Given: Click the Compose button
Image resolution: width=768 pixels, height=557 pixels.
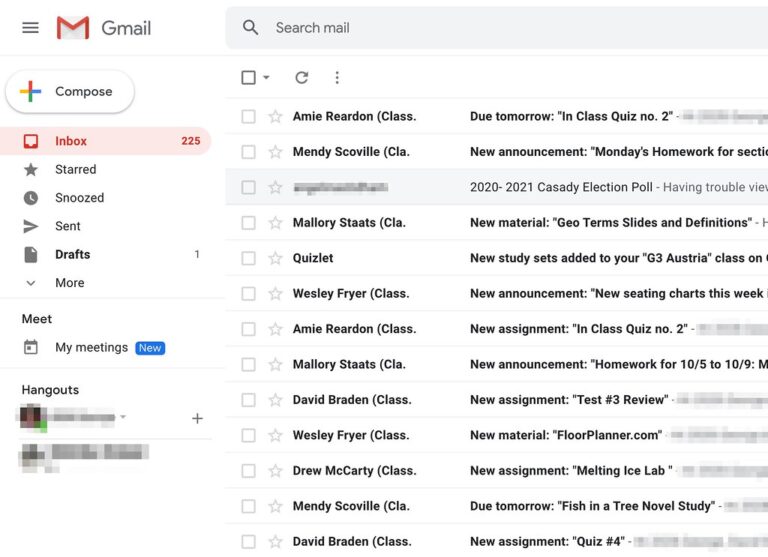Looking at the screenshot, I should 70,92.
